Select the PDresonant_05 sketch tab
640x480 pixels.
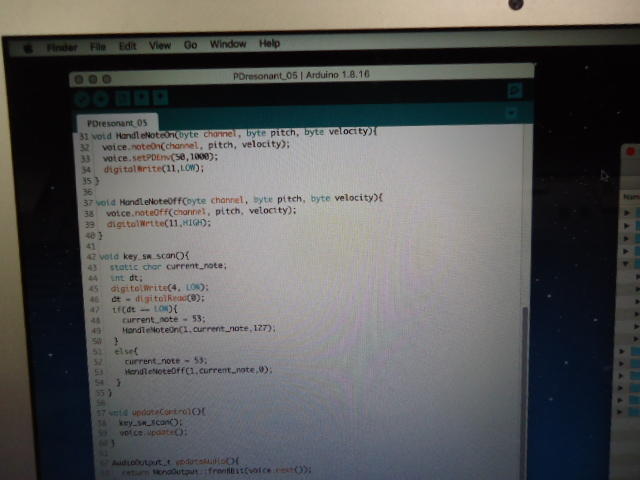(x=117, y=123)
